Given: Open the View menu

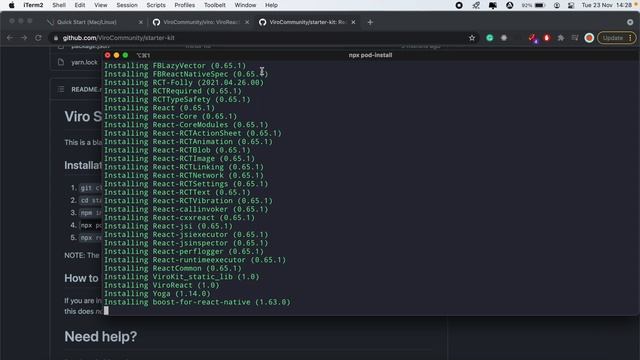Looking at the screenshot, I should [x=100, y=5].
